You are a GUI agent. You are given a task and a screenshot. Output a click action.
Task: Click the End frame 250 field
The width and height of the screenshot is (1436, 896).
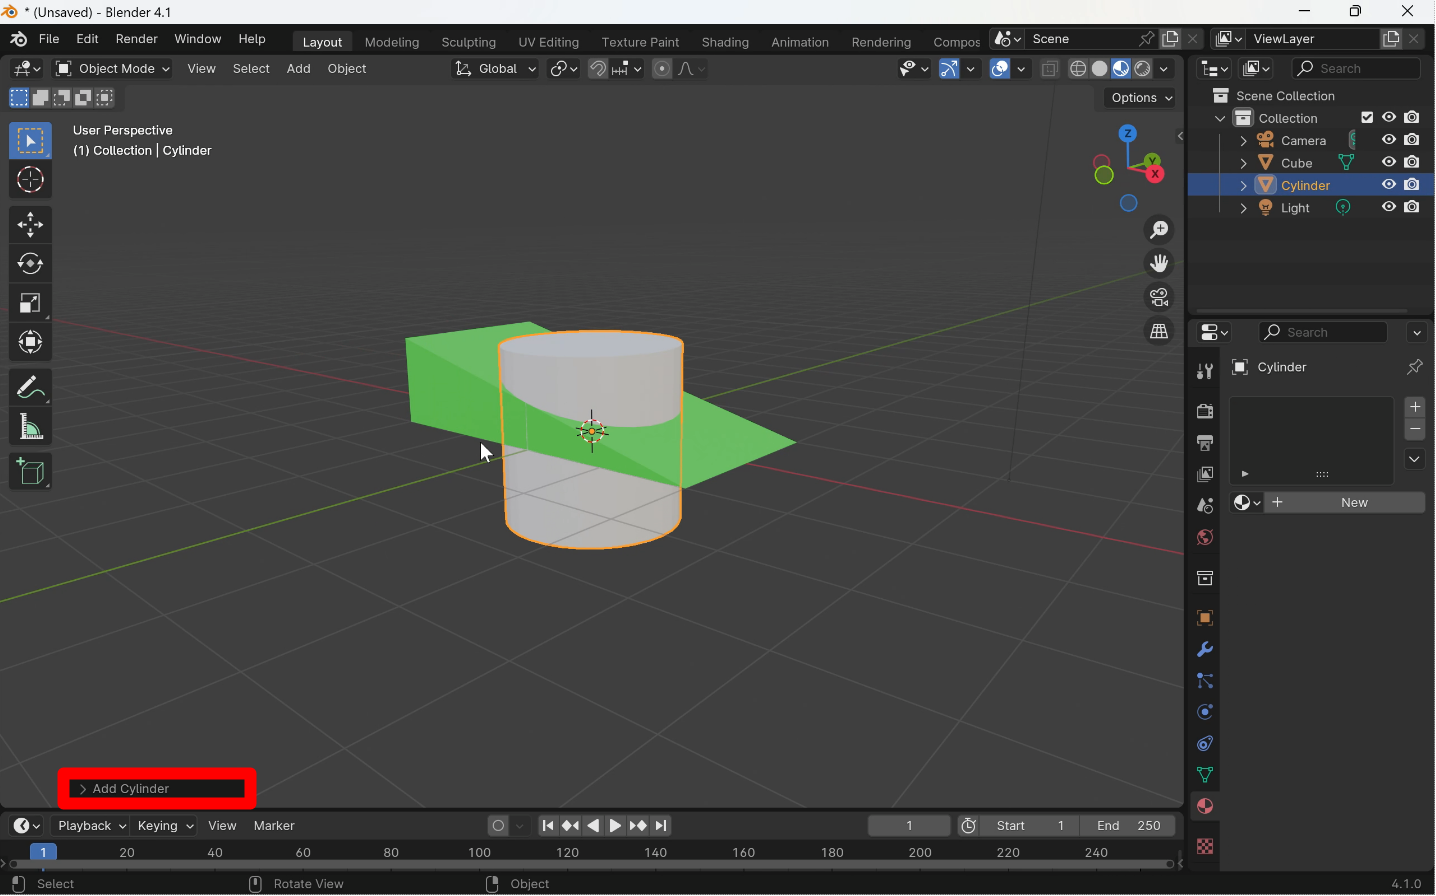coord(1128,826)
